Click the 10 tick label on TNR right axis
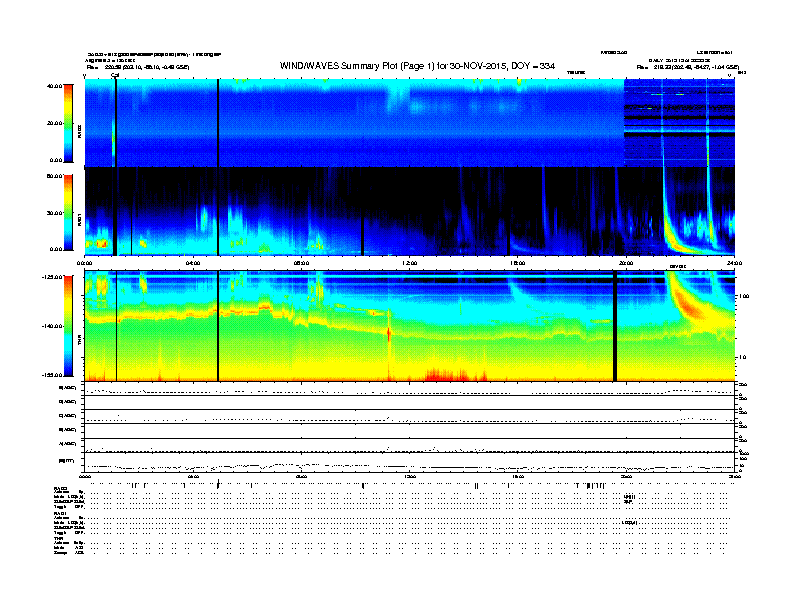Image resolution: width=792 pixels, height=612 pixels. click(x=742, y=358)
